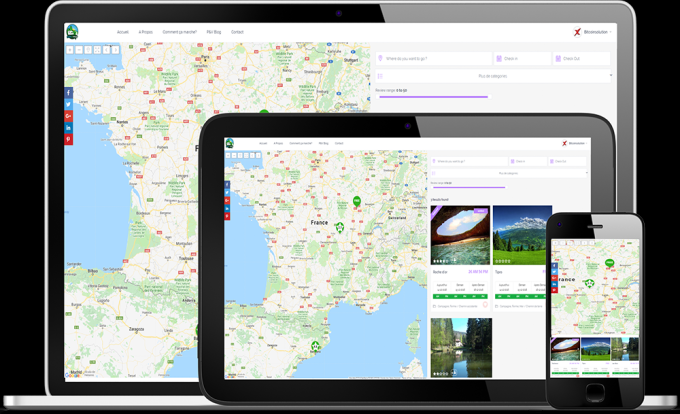Open 'Comment ça marche?' in the laptop navigation
The image size is (680, 414).
pyautogui.click(x=180, y=32)
